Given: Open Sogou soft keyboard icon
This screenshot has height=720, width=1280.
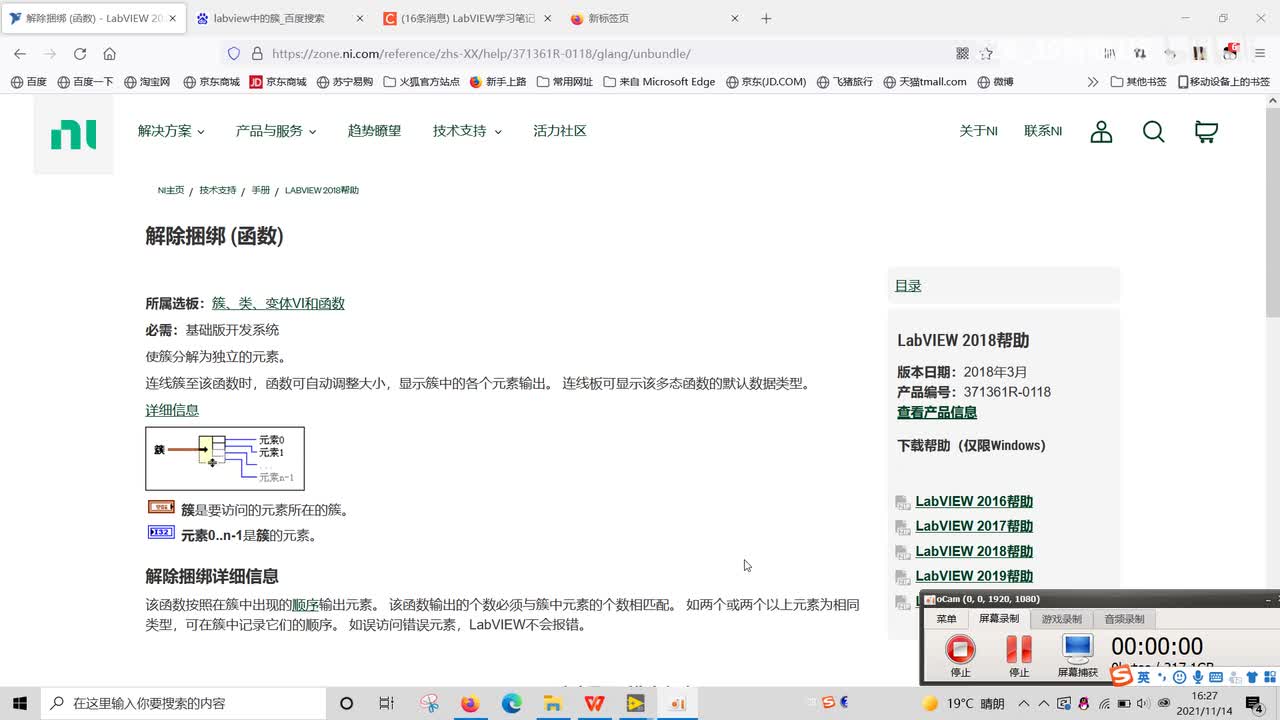Looking at the screenshot, I should (x=1215, y=678).
